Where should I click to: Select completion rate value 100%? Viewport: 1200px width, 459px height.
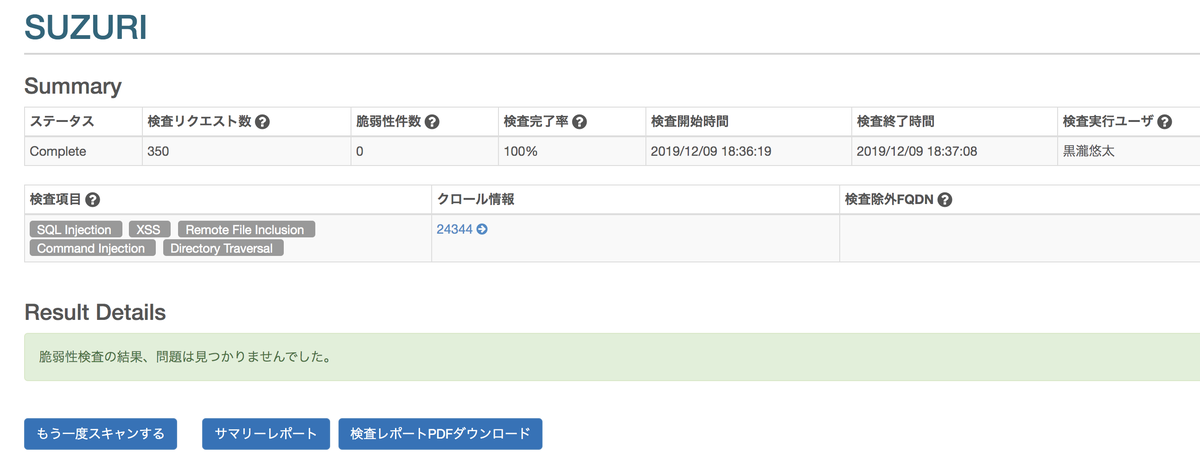[x=570, y=151]
